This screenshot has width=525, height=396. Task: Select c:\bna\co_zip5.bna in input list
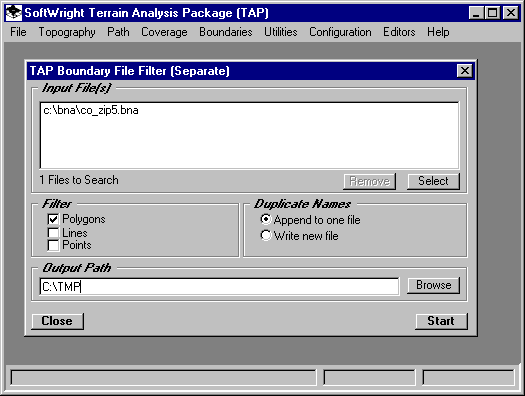tap(91, 110)
